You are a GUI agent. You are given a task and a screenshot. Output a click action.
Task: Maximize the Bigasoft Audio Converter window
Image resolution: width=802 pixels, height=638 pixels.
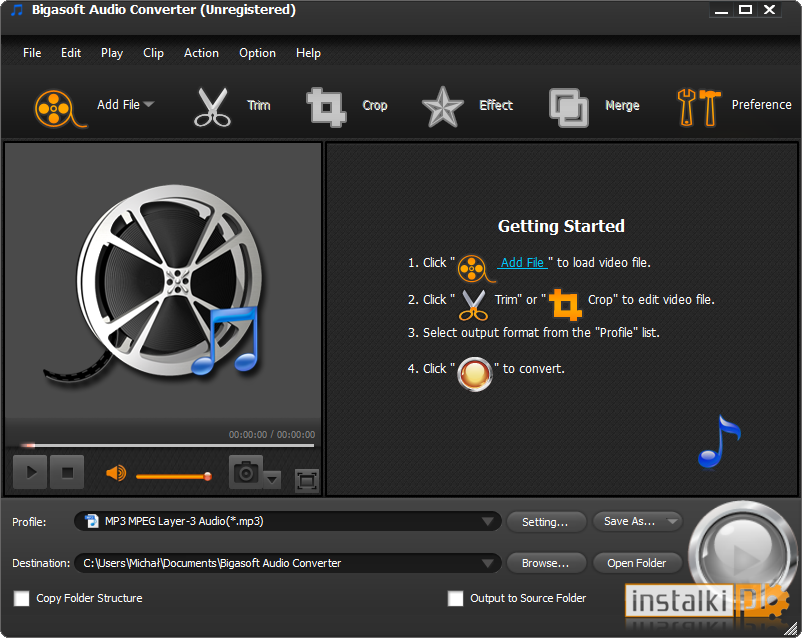[746, 9]
